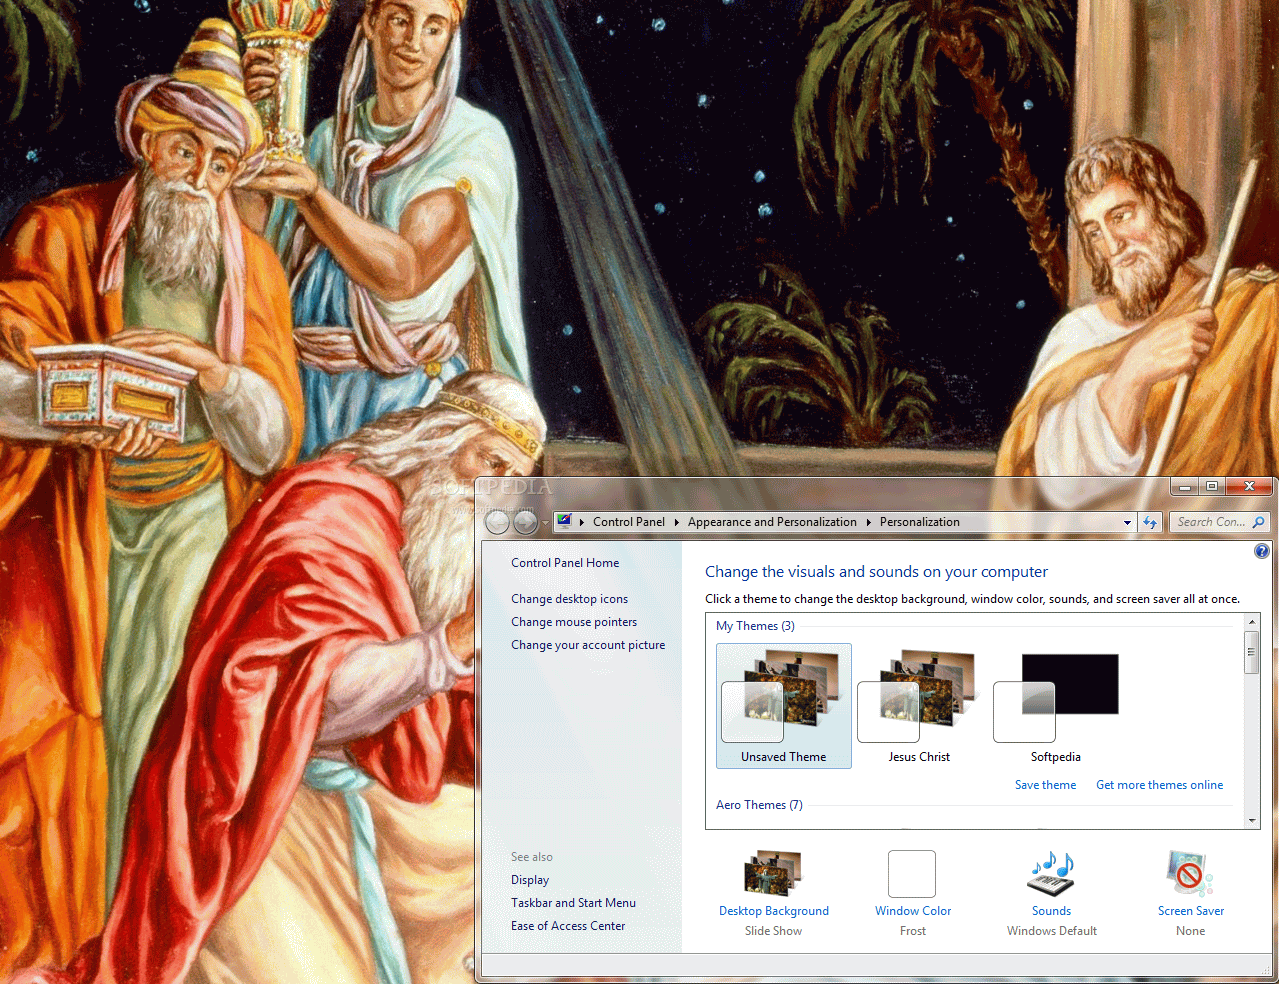Screen dimensions: 1279x984
Task: Click the Windows Default sounds label
Action: coord(1052,931)
